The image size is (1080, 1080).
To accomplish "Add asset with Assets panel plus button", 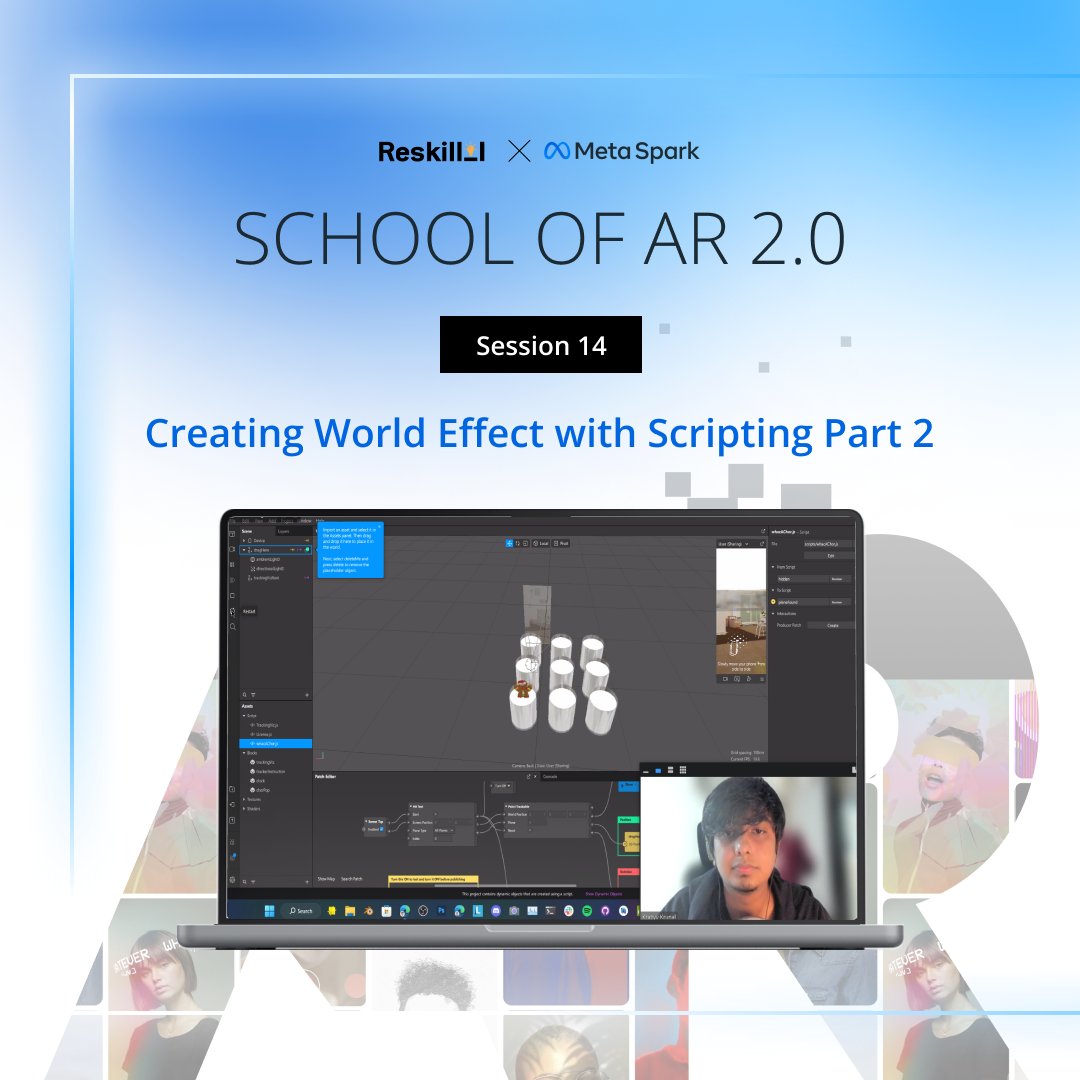I will click(x=307, y=882).
